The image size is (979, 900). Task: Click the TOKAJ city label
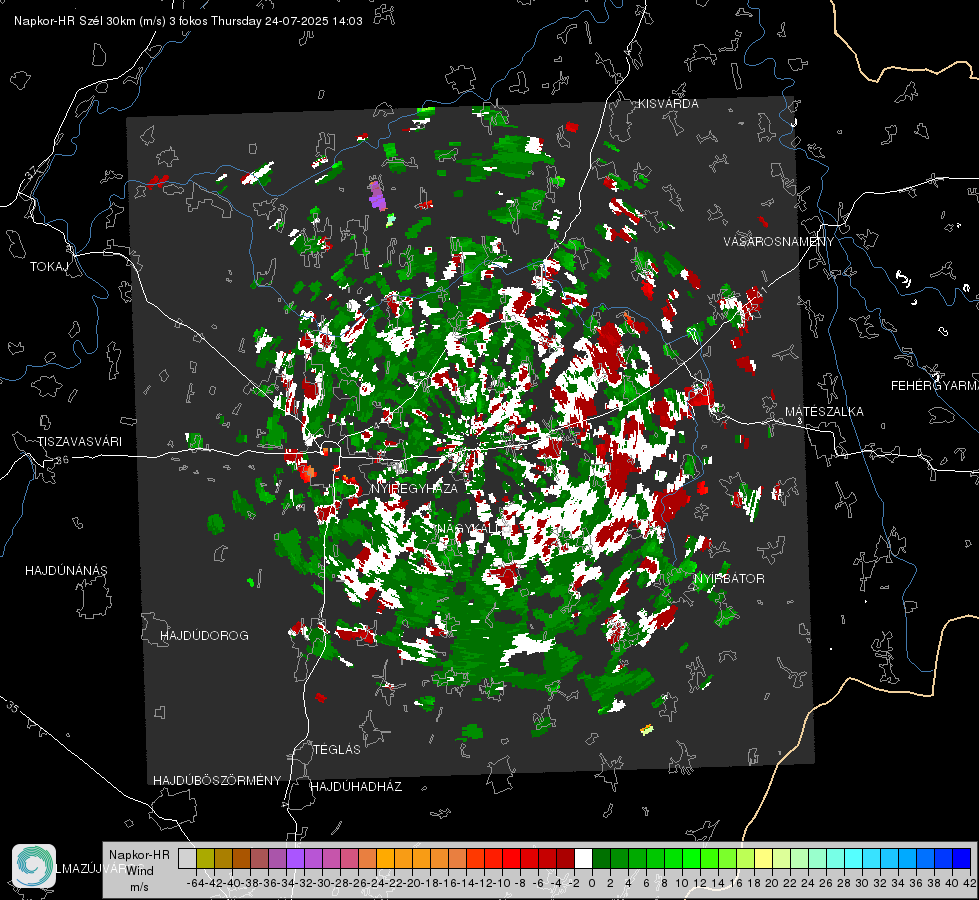49,267
